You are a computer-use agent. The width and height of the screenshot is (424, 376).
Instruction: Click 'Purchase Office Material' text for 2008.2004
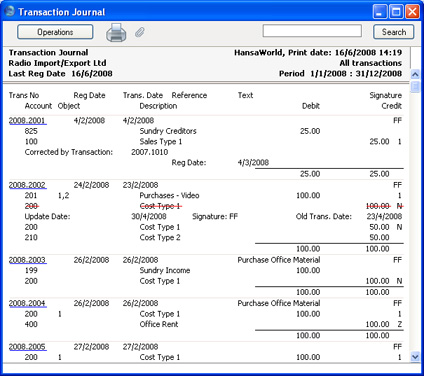coord(279,303)
